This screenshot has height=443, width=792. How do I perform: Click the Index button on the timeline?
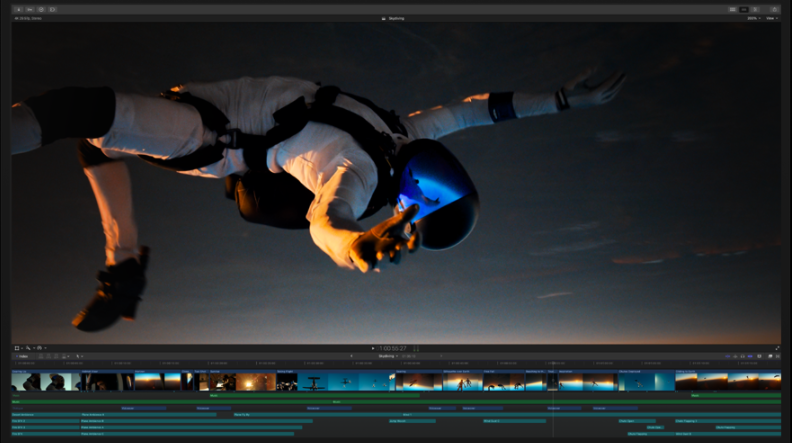(21, 356)
